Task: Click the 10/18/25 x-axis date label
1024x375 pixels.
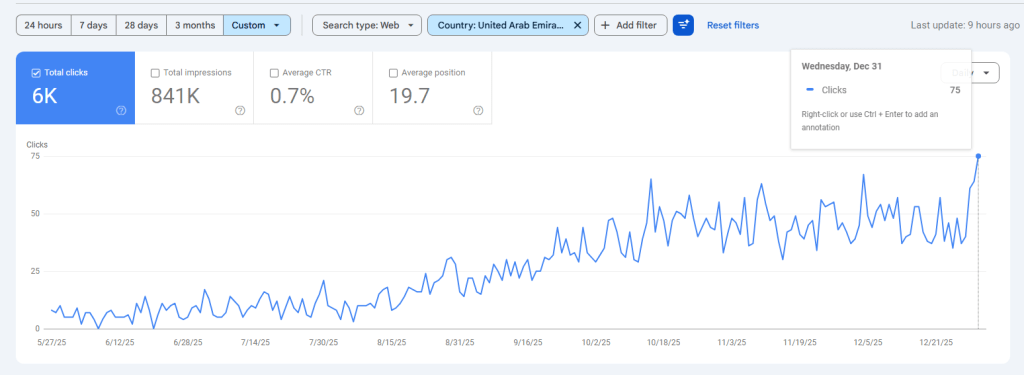Action: pyautogui.click(x=664, y=342)
